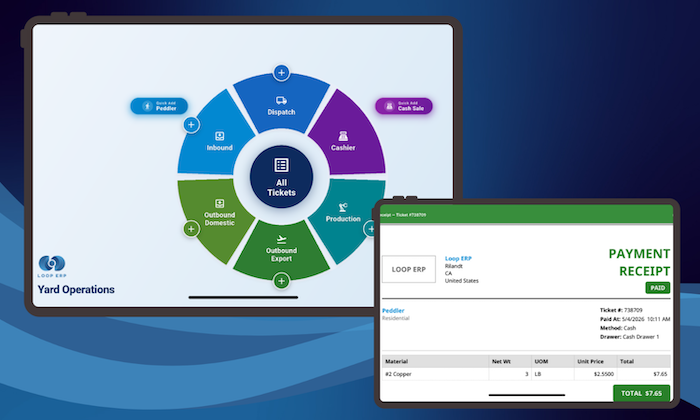
Task: Click the home indicator bar on receipt tablet
Action: (x=527, y=395)
